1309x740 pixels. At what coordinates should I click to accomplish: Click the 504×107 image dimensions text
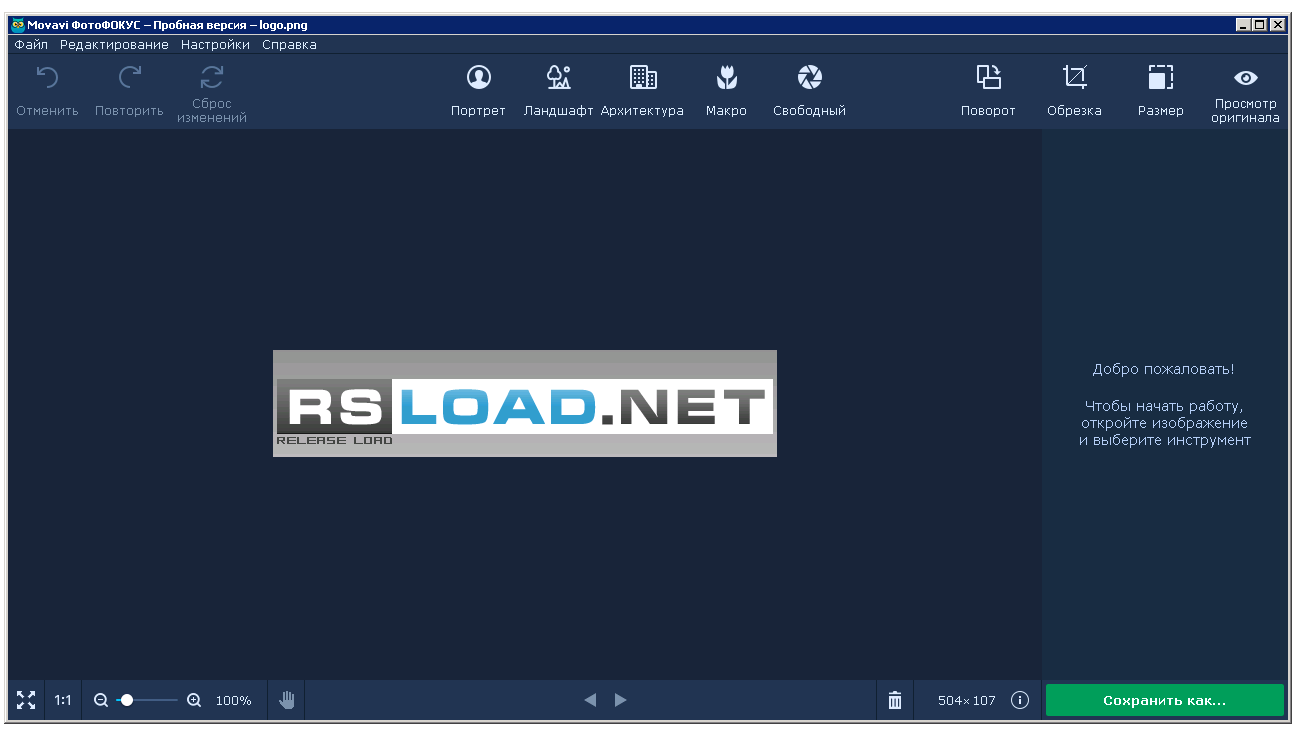pos(967,700)
